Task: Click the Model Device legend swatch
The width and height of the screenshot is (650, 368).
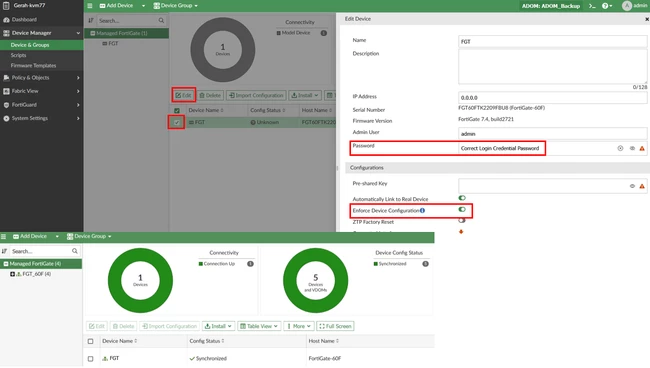Action: pos(279,33)
